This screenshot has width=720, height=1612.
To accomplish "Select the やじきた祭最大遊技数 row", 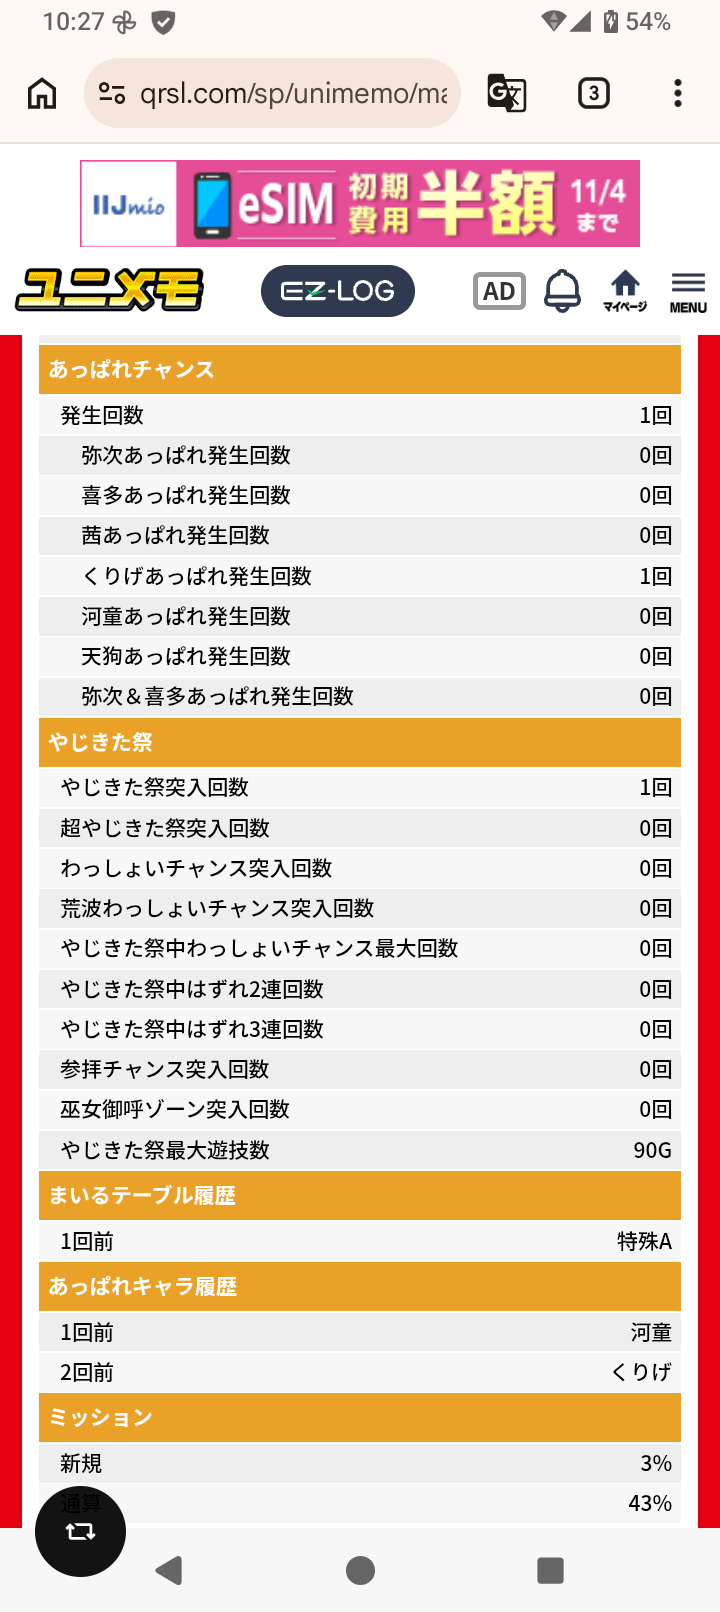I will click(360, 1150).
